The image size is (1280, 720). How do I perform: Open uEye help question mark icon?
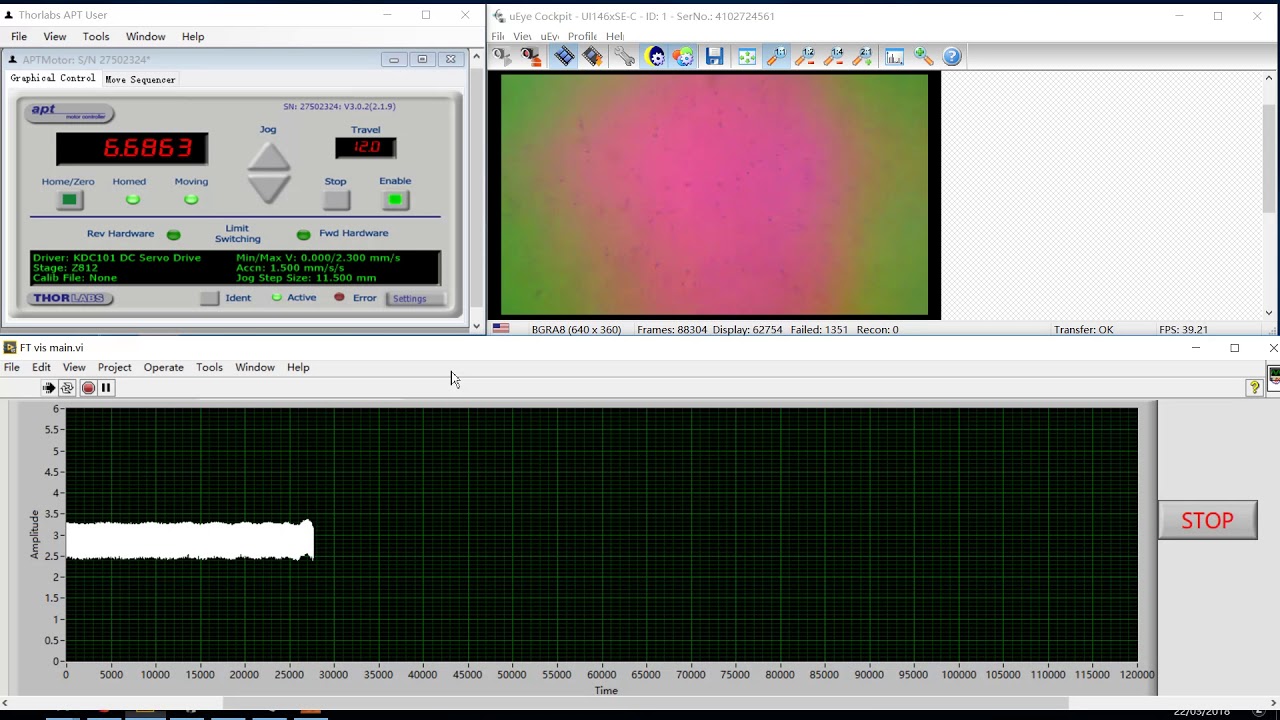click(952, 57)
